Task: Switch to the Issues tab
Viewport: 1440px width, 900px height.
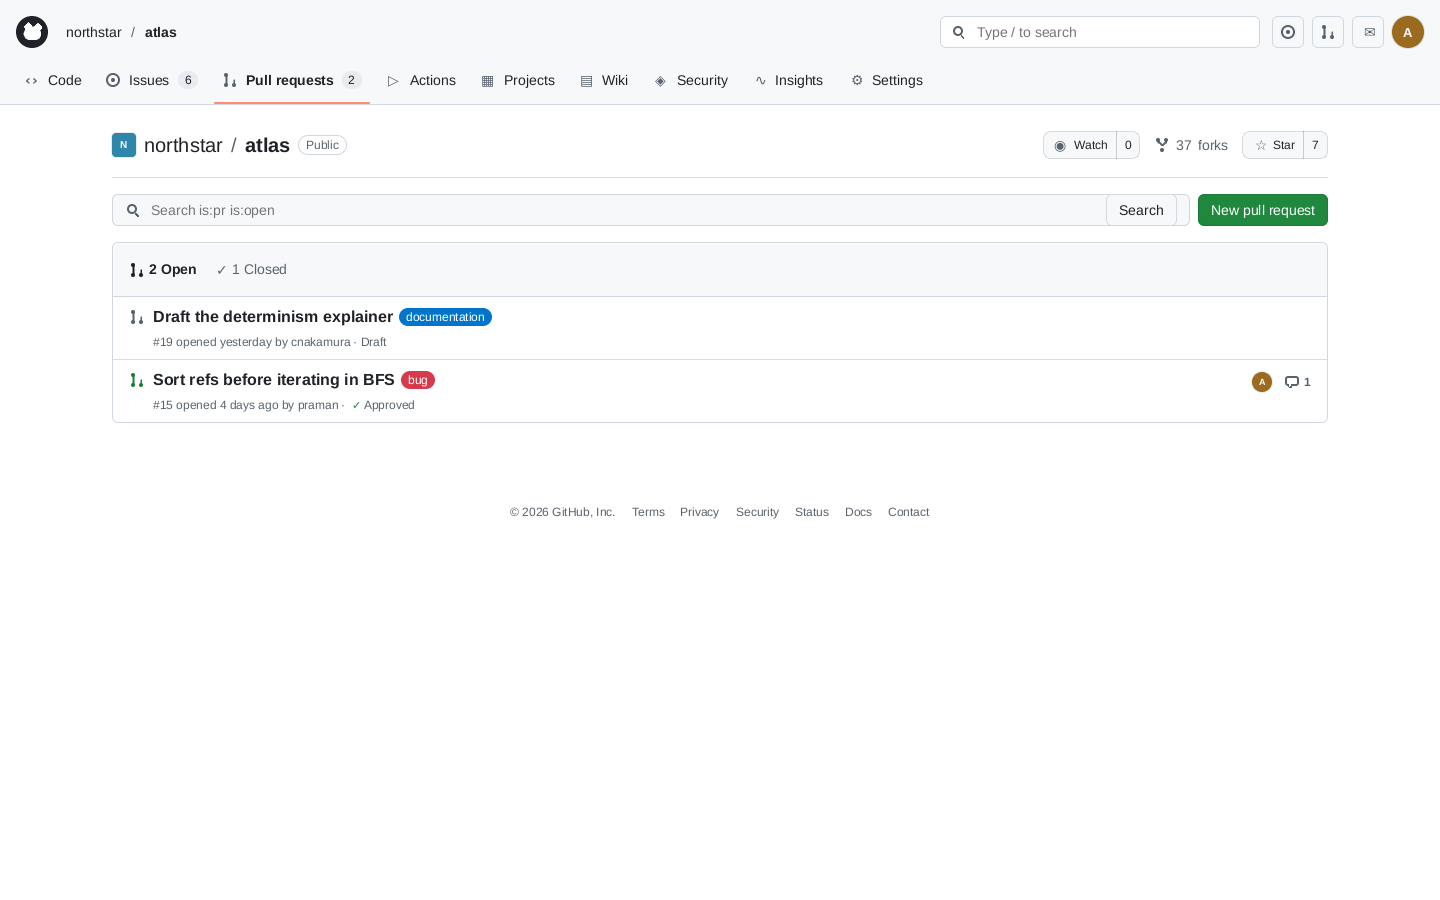Action: [152, 80]
